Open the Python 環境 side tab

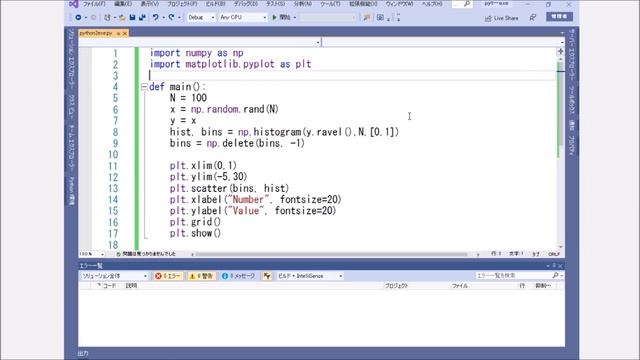coord(72,191)
